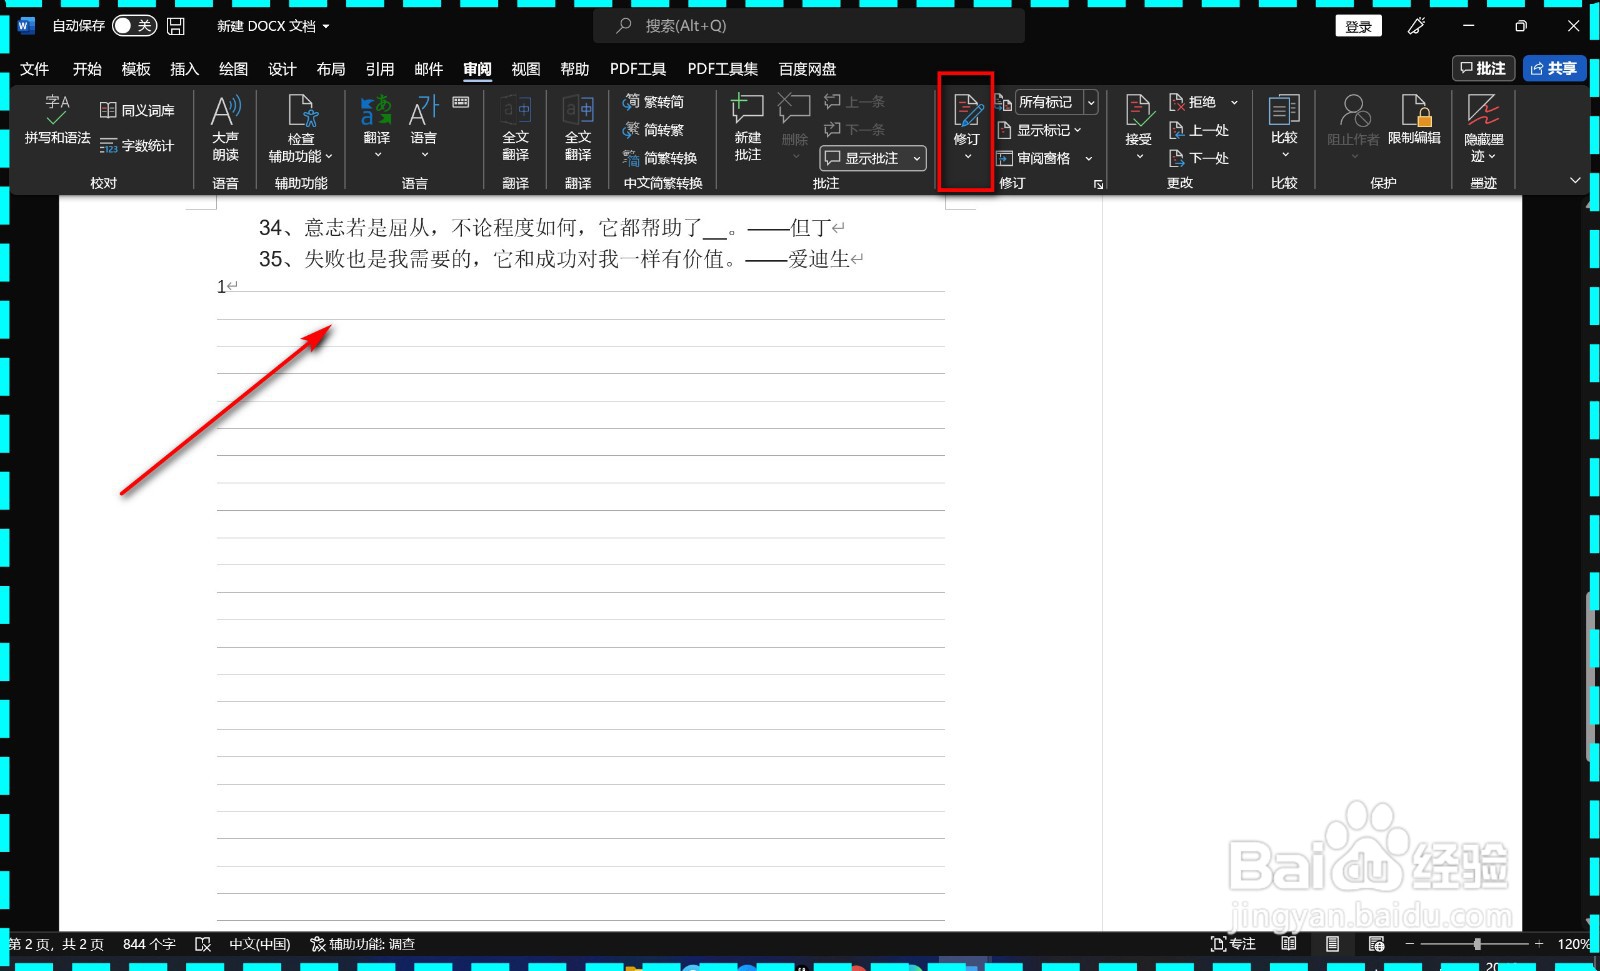Open the 文件 menu
The width and height of the screenshot is (1600, 971).
click(35, 69)
